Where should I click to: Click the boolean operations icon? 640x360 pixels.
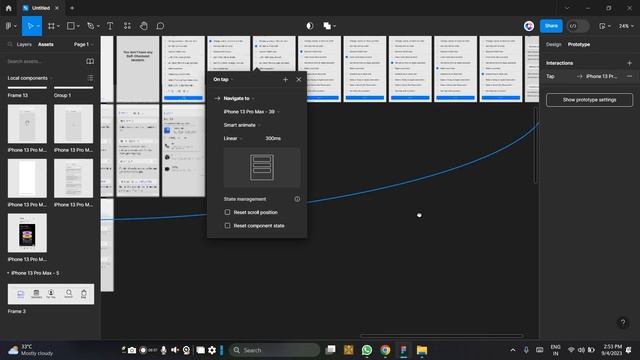[327, 26]
